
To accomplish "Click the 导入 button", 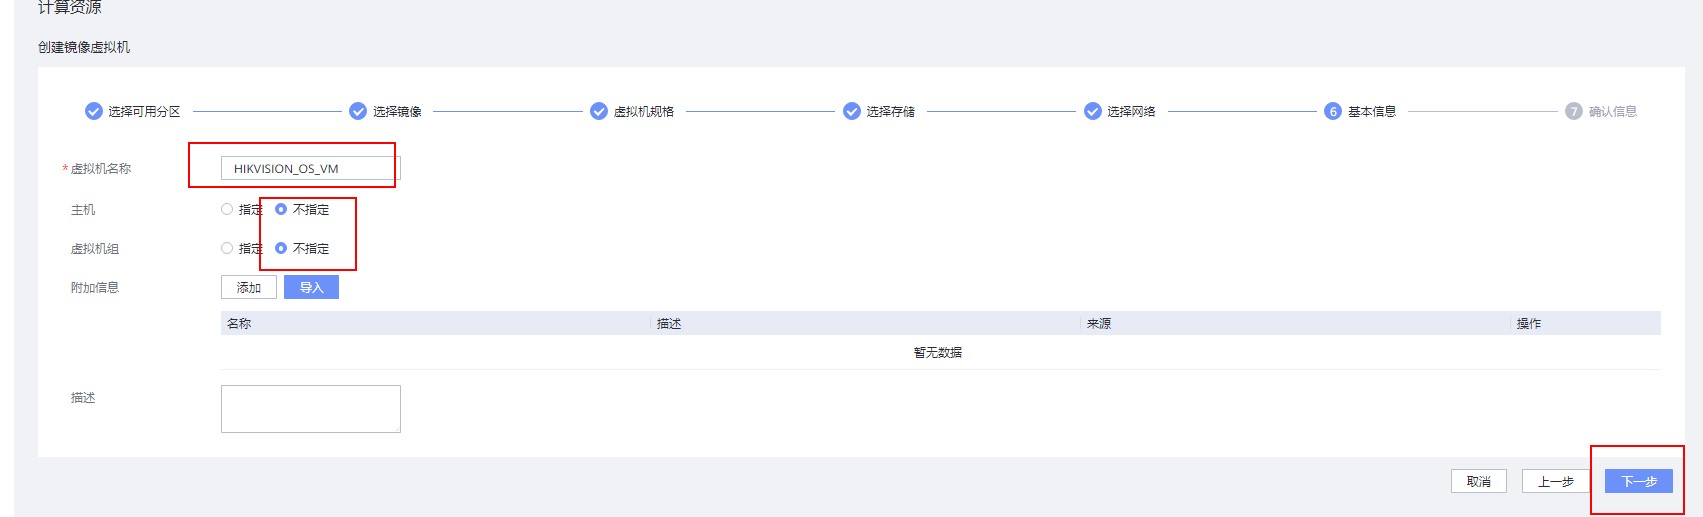I will (x=312, y=287).
